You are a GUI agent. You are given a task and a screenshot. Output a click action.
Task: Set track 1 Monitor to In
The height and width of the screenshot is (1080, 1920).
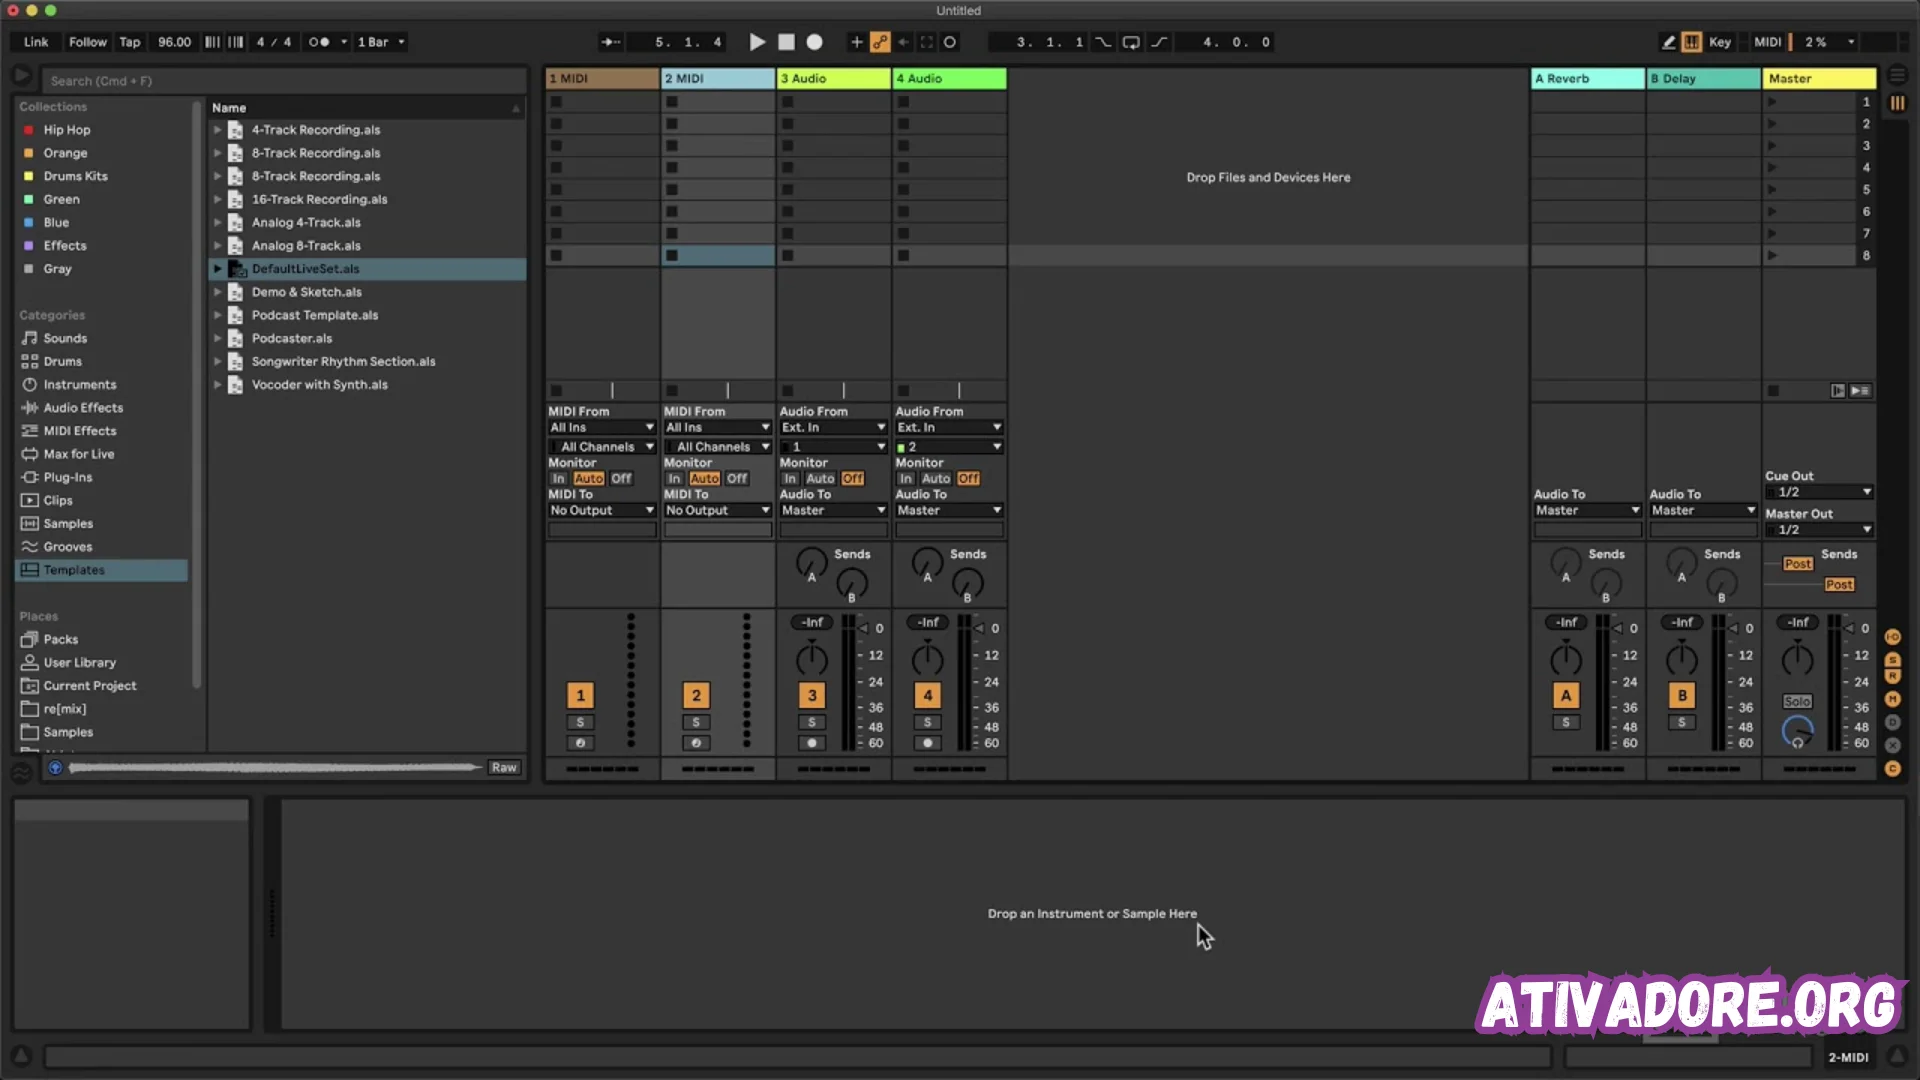tap(558, 479)
